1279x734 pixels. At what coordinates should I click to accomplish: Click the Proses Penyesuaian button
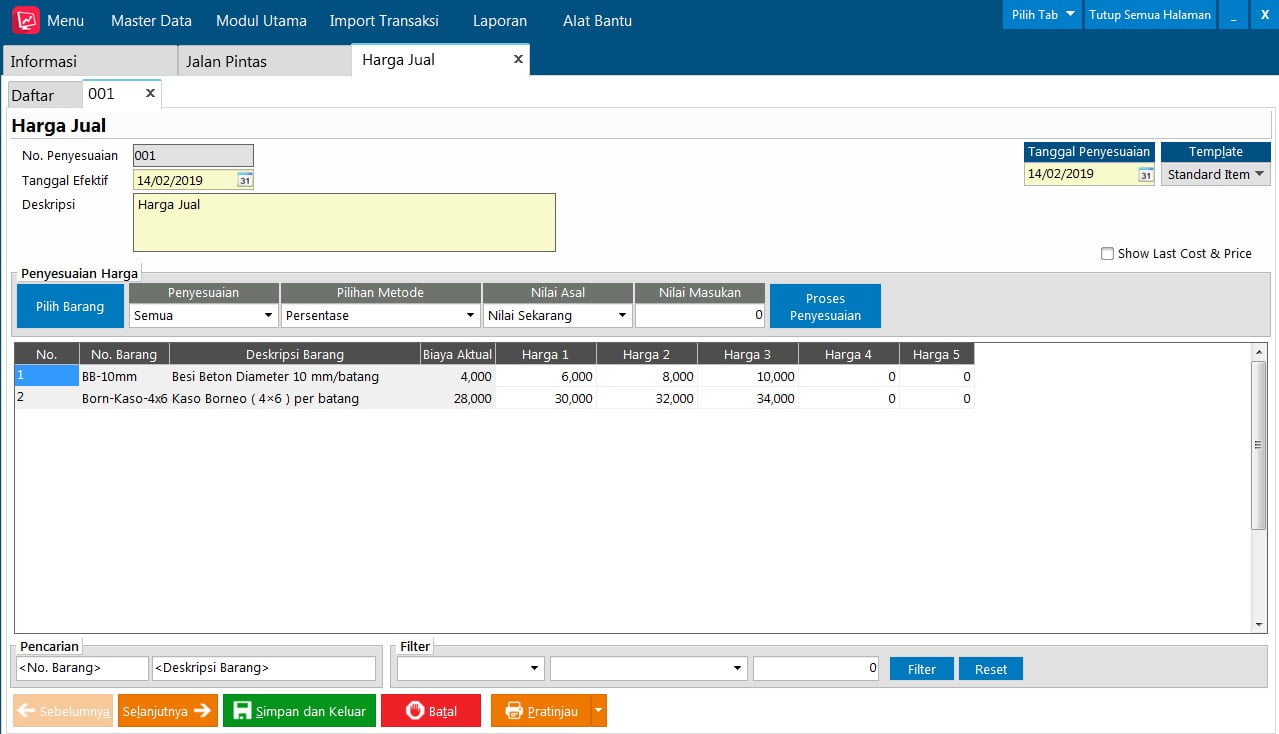pos(825,306)
